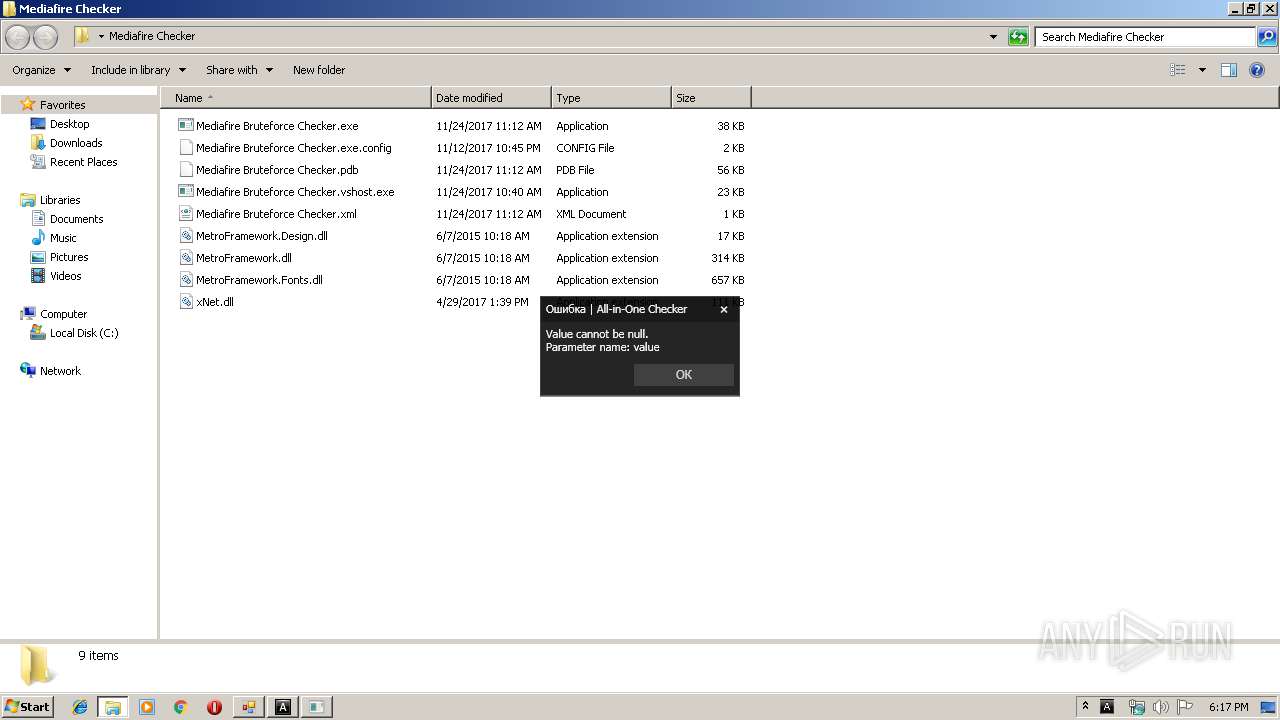Open the breadcrumb root dropdown arrow

(101, 36)
